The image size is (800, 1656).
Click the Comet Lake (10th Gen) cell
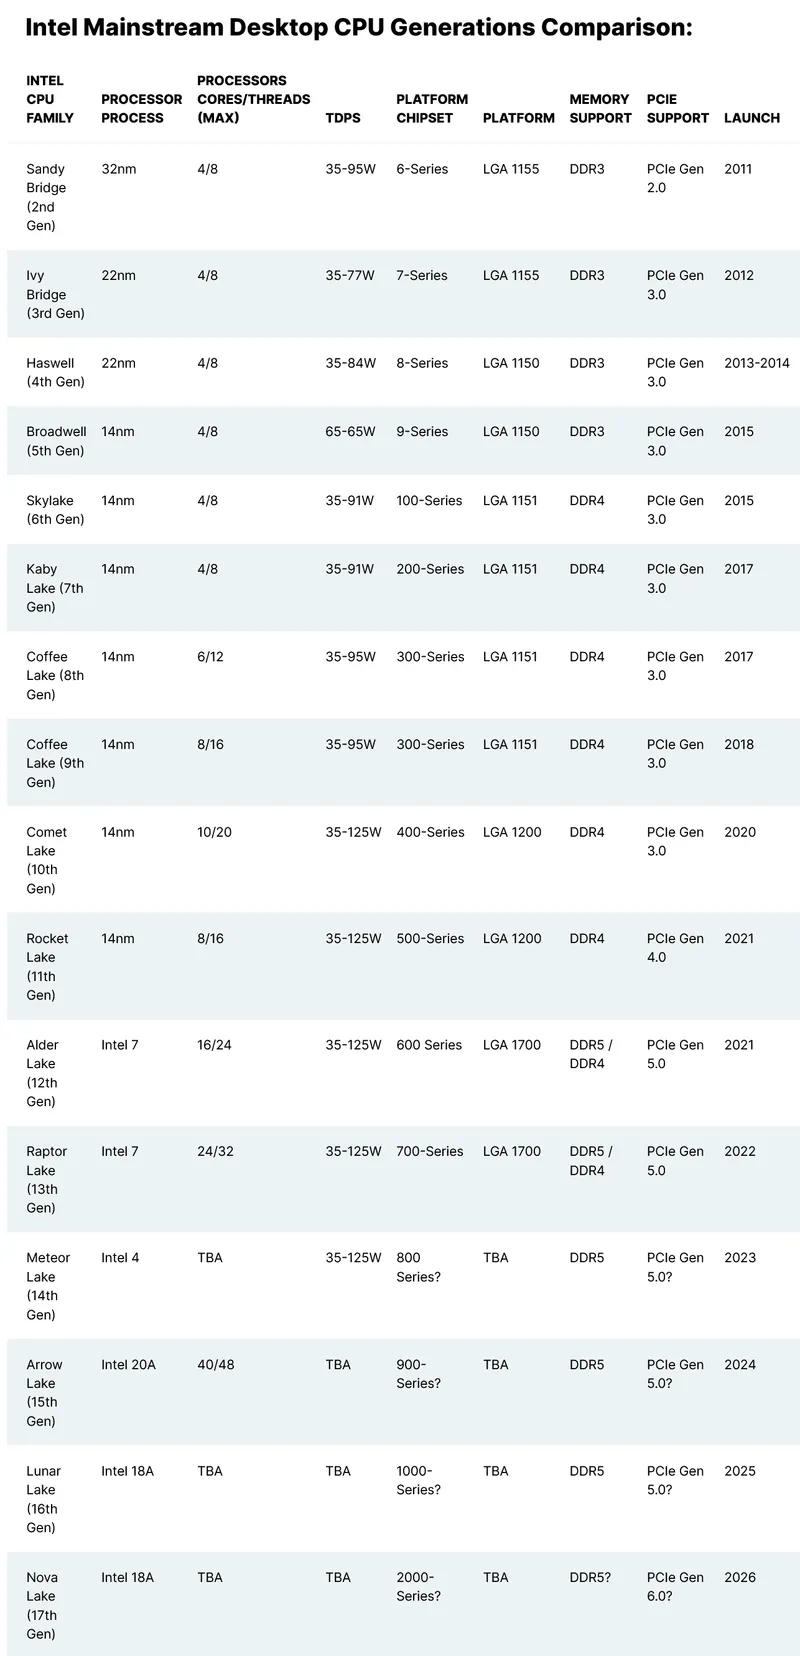pos(46,860)
